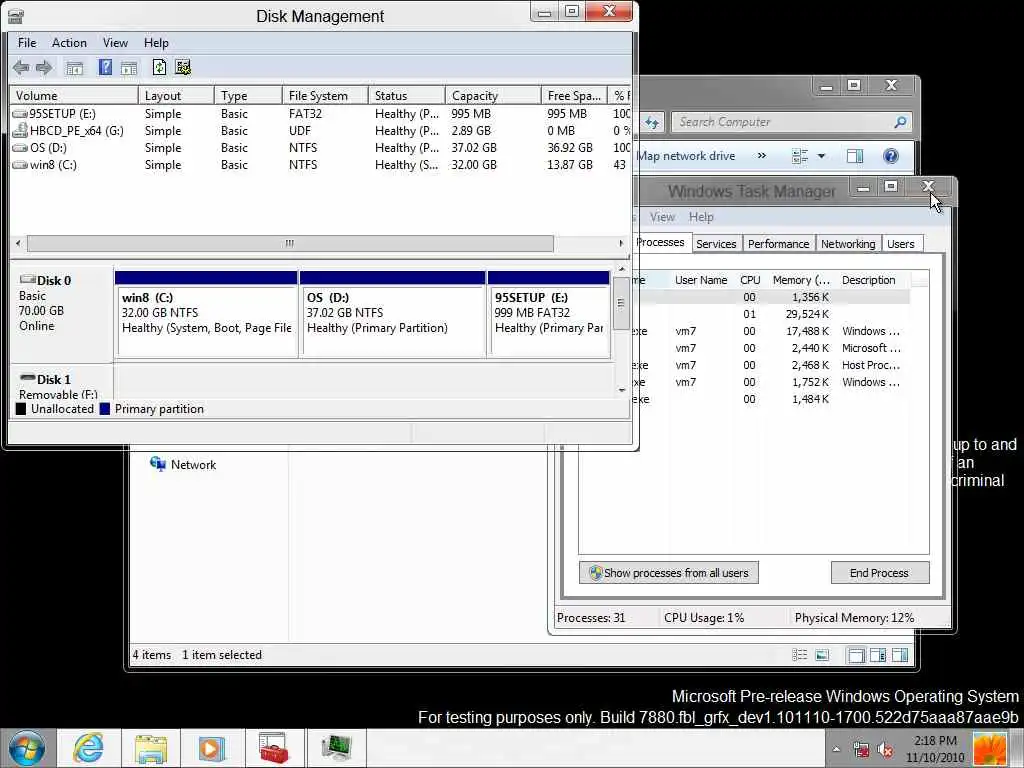The image size is (1024, 768).
Task: Click the Back arrow in Disk Management toolbar
Action: point(21,67)
